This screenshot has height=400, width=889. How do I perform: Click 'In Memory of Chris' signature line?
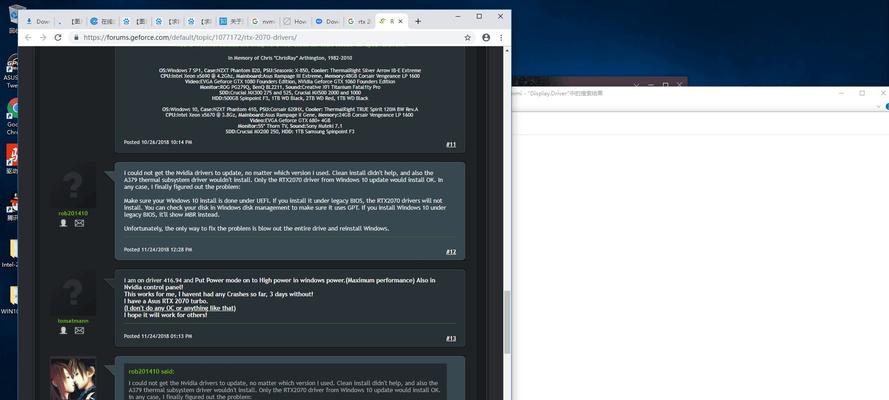290,57
